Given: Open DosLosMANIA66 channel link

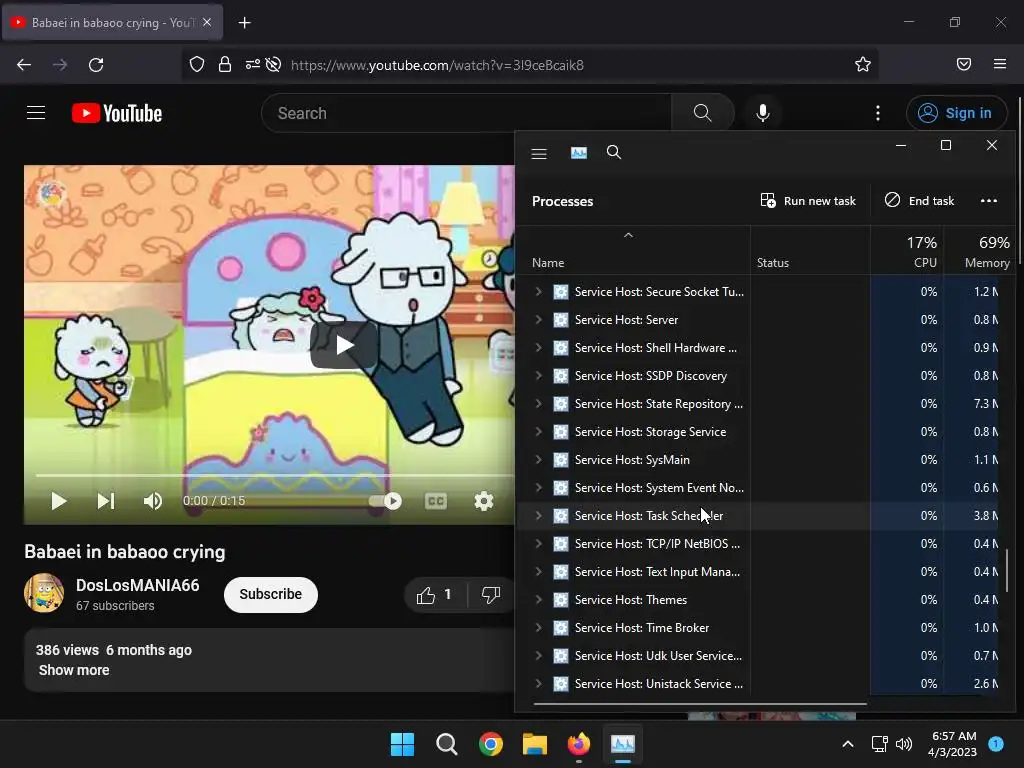Looking at the screenshot, I should click(137, 585).
